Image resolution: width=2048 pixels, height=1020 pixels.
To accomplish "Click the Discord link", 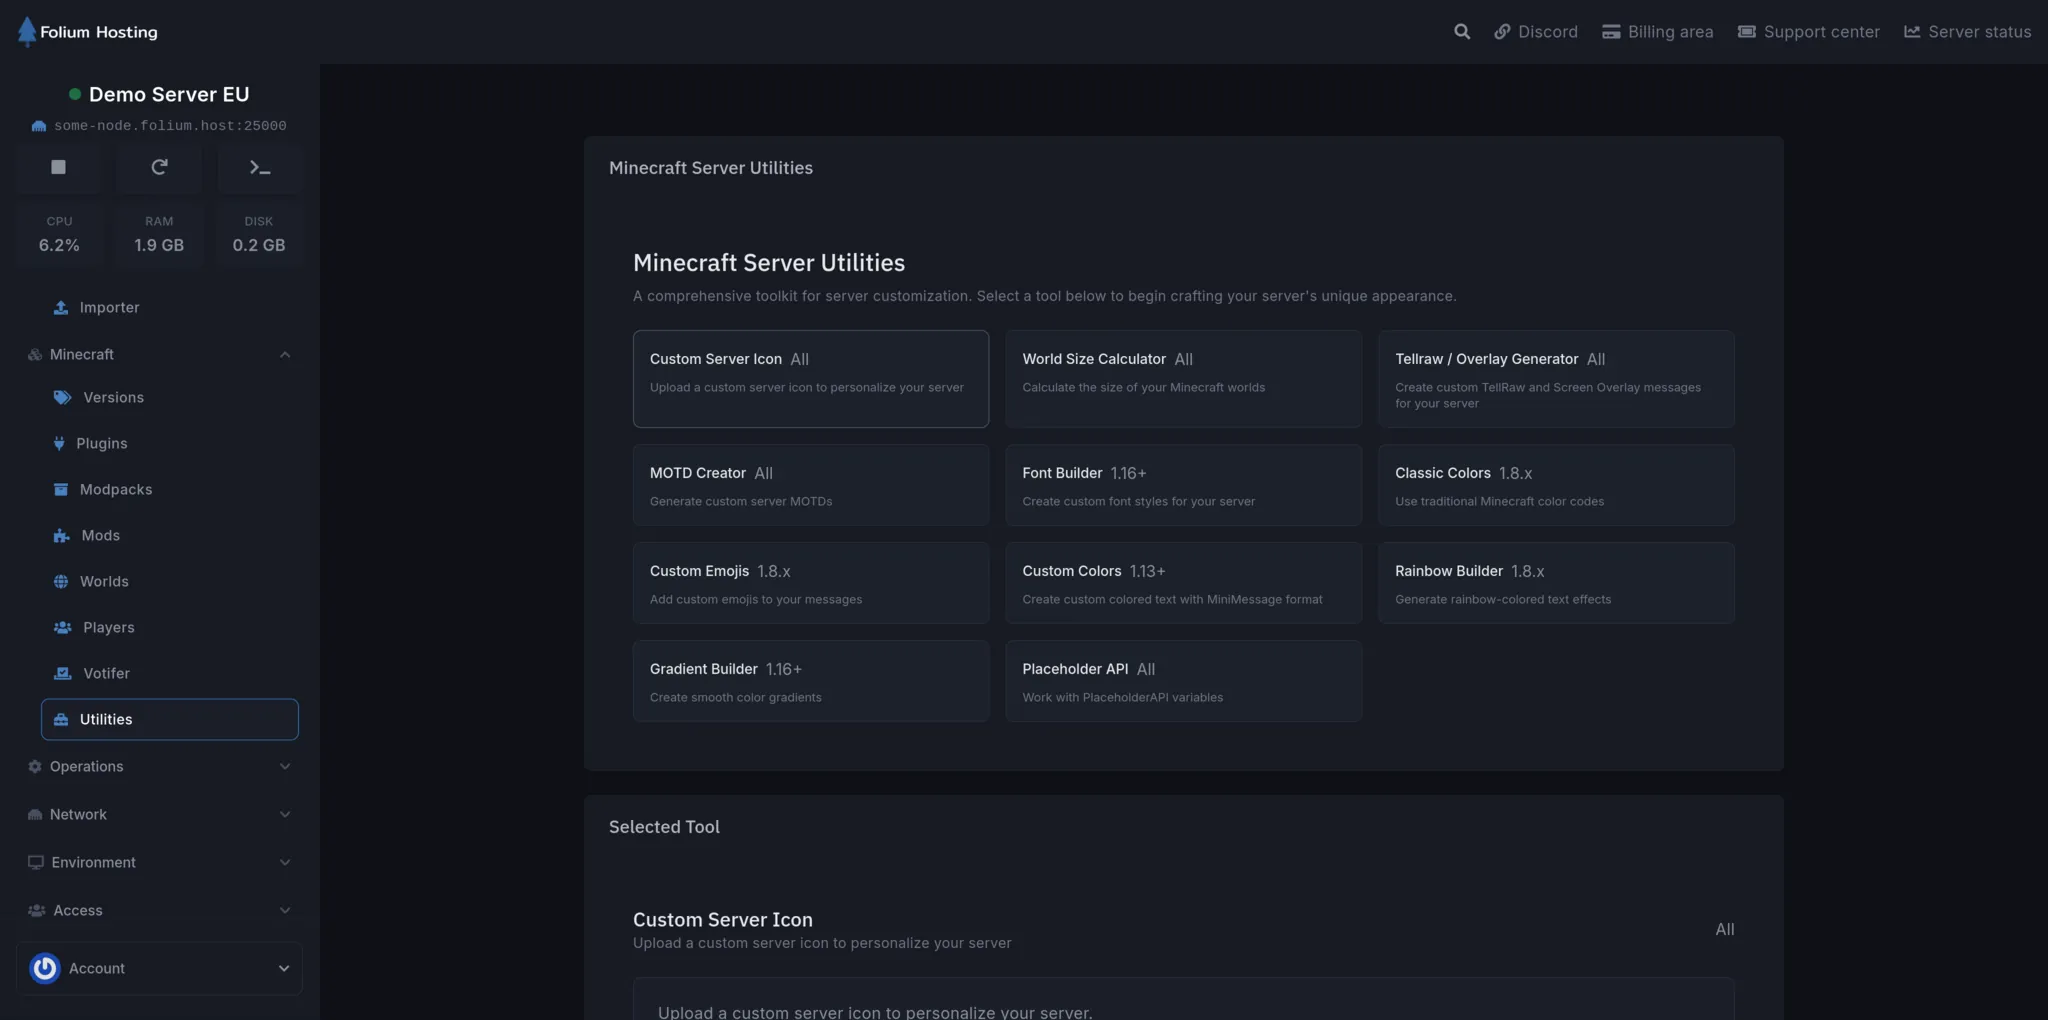I will tap(1536, 31).
